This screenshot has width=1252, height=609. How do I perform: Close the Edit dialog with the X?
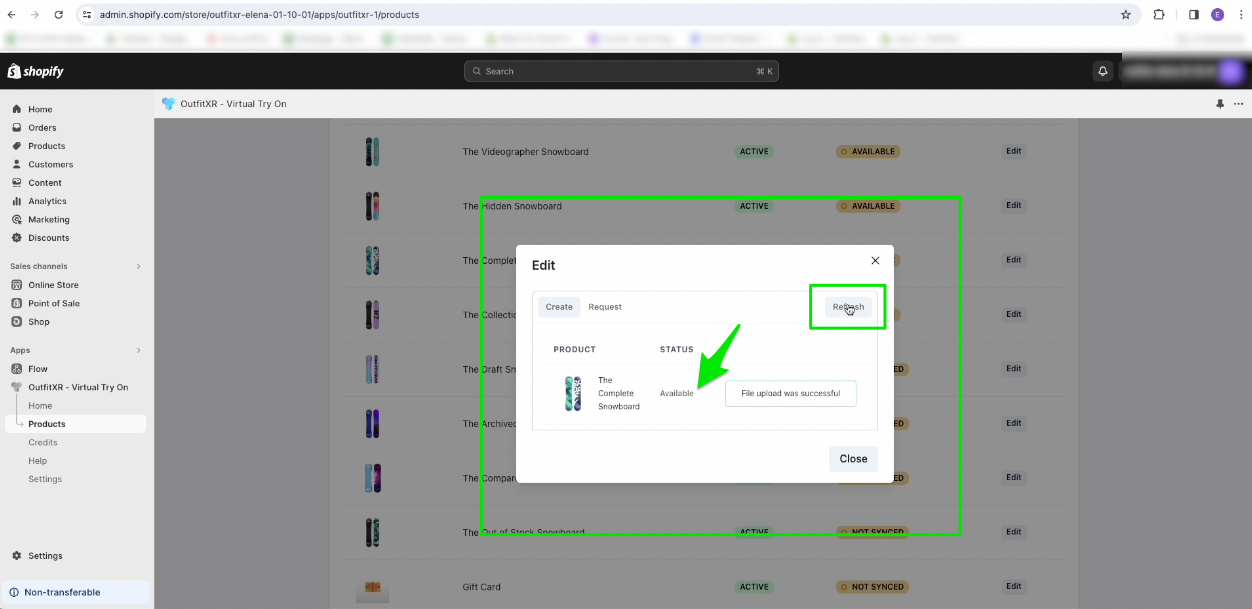point(875,260)
